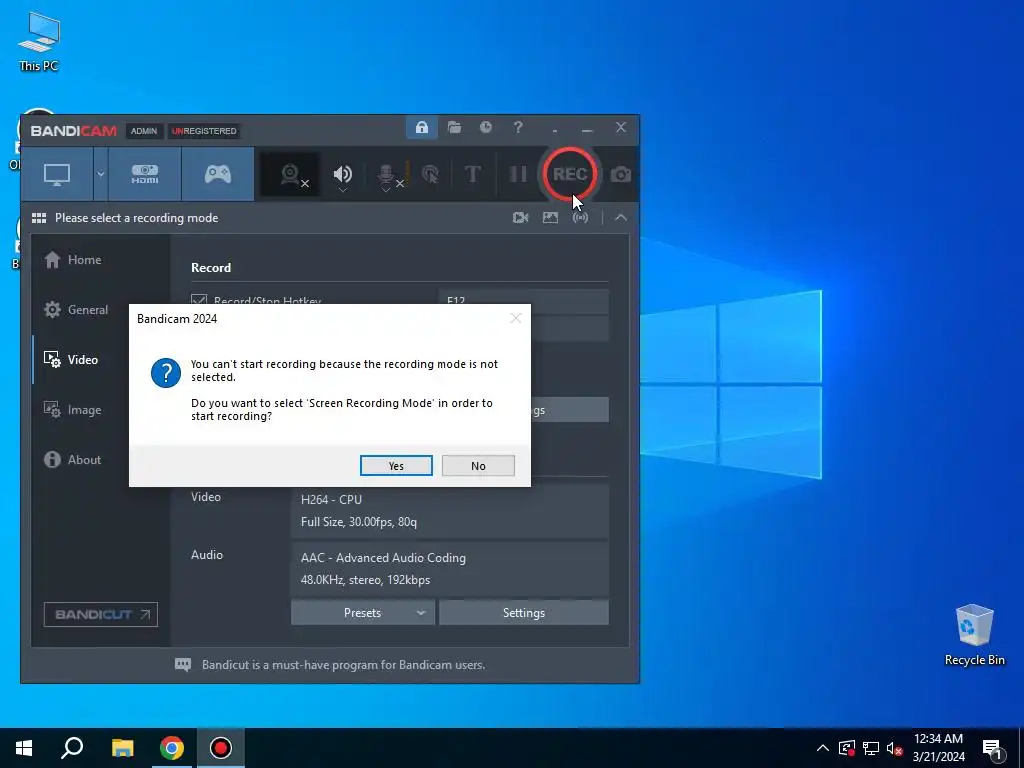Open Google Chrome from the taskbar
1024x768 pixels.
point(172,748)
